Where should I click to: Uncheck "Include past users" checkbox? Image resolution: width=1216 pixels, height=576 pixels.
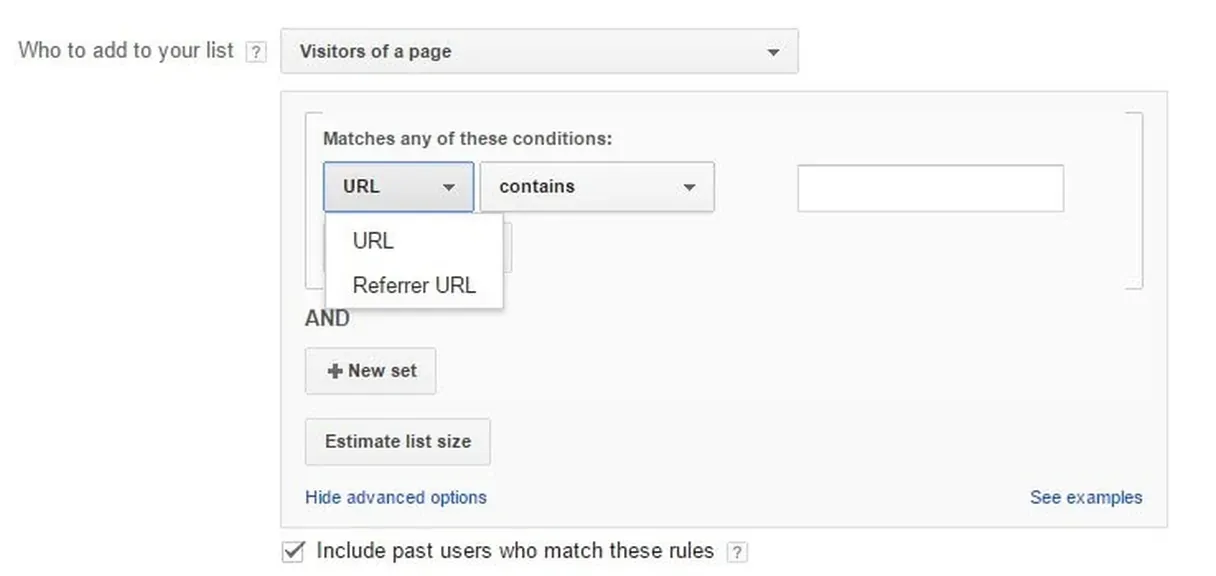[x=294, y=551]
